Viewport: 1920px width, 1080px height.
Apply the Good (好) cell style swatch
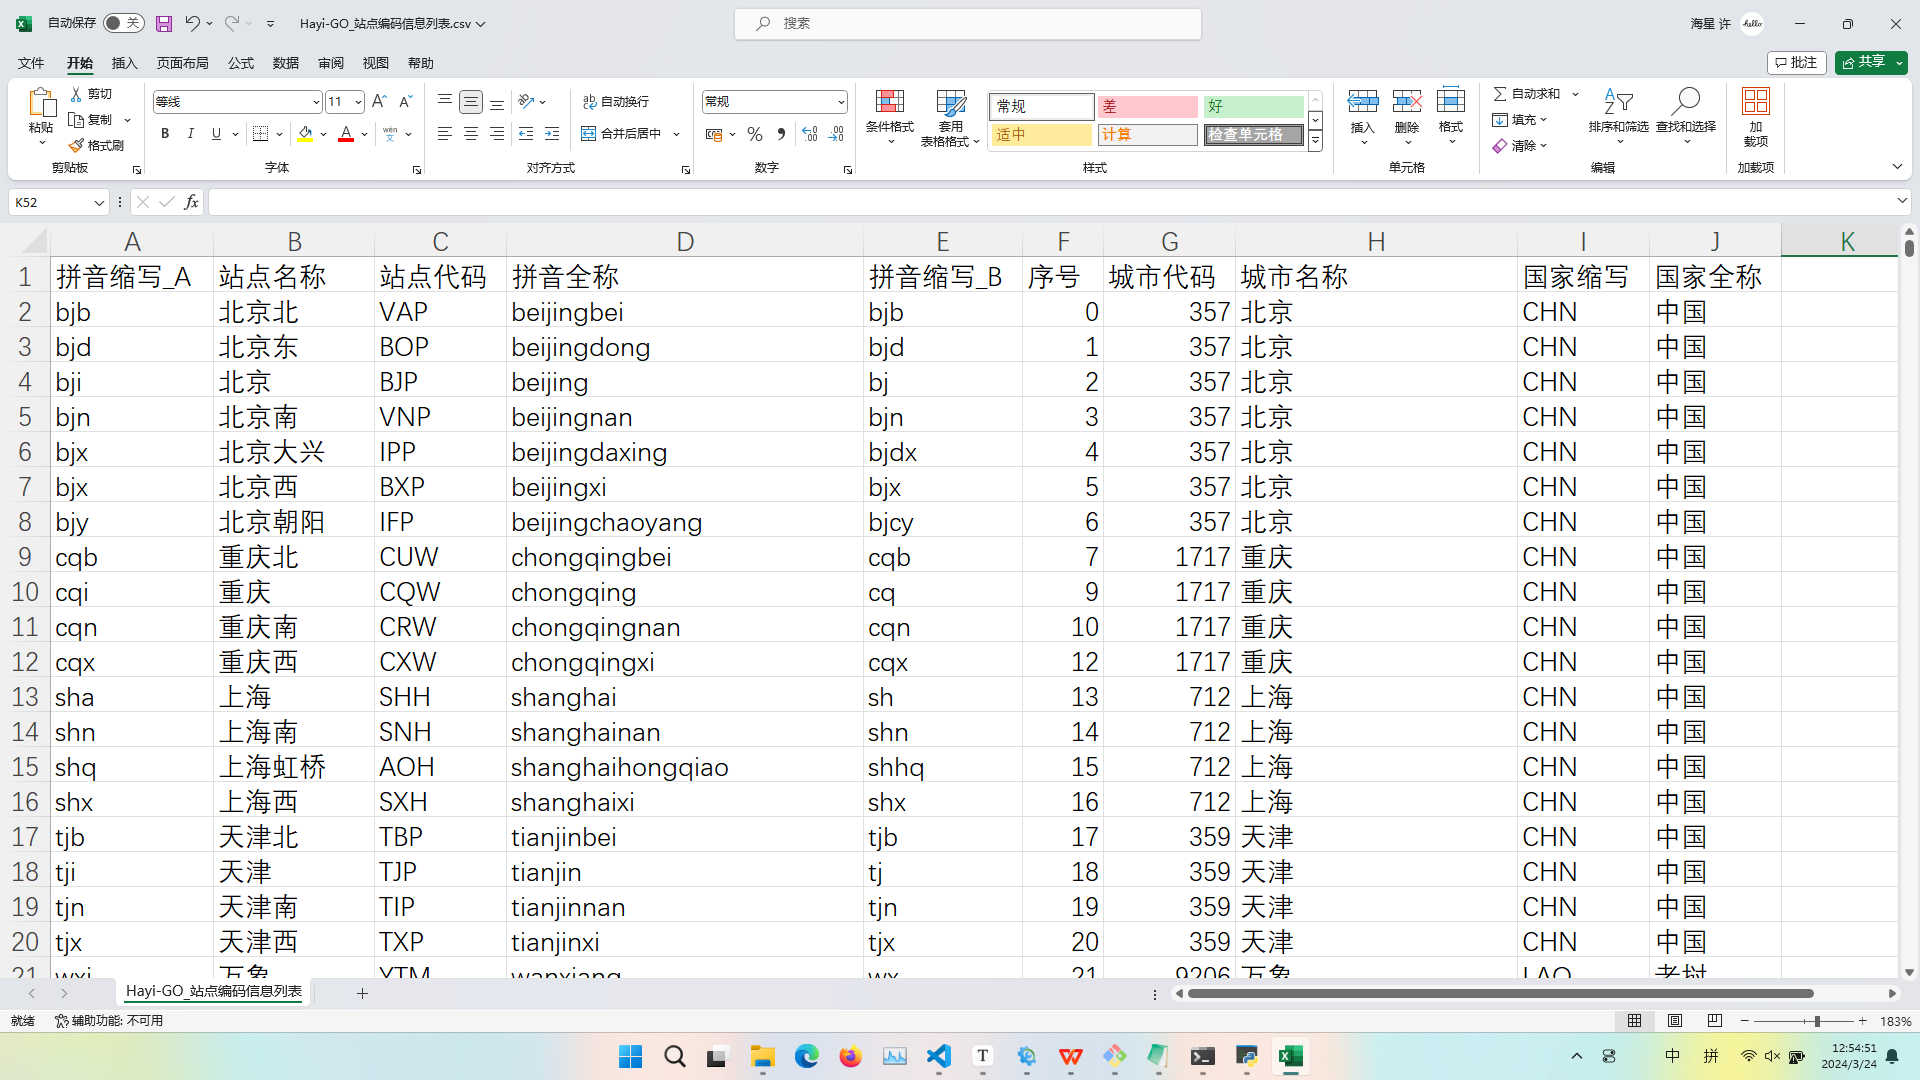pyautogui.click(x=1253, y=106)
